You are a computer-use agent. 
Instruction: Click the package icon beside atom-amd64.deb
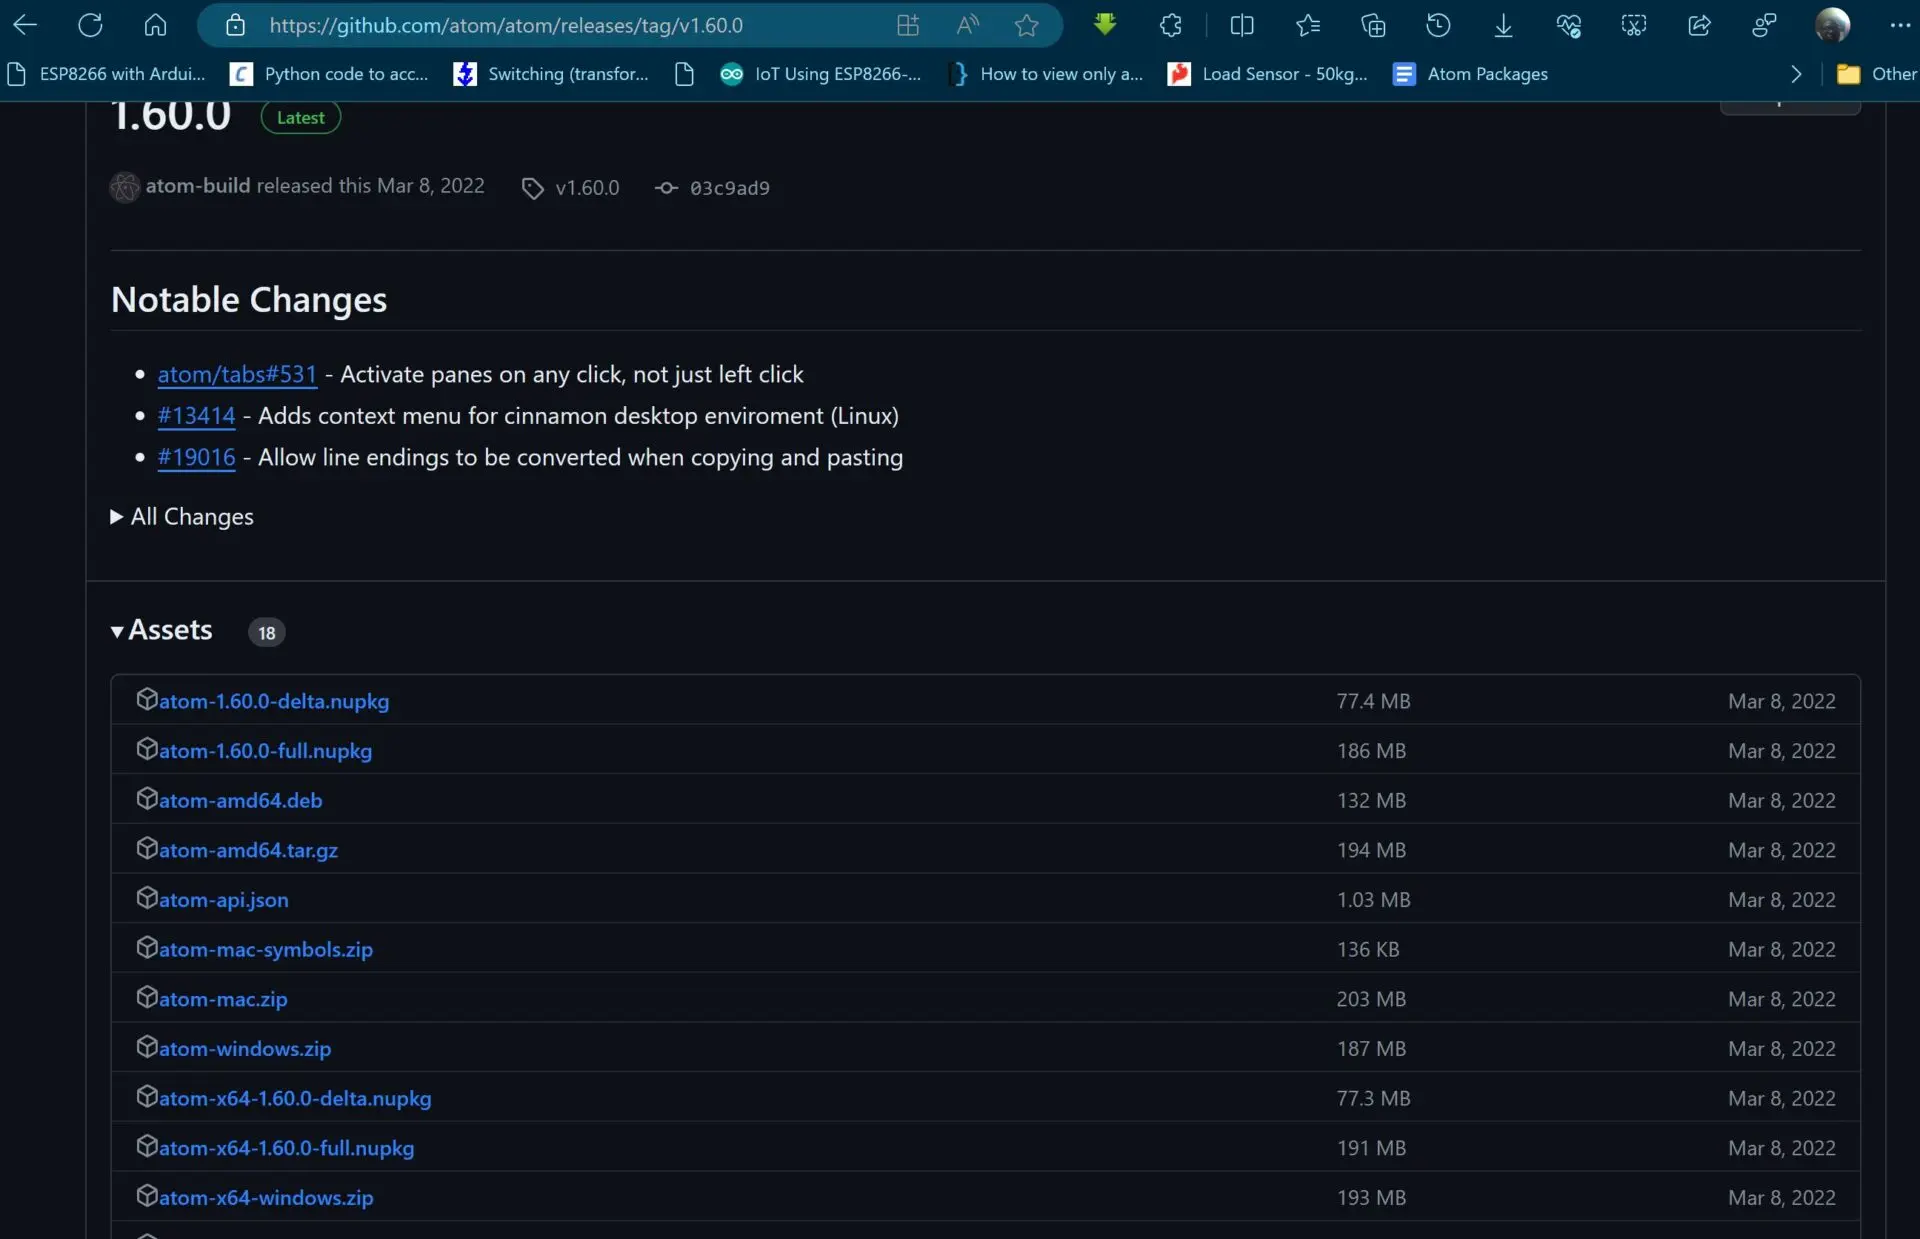pos(147,798)
